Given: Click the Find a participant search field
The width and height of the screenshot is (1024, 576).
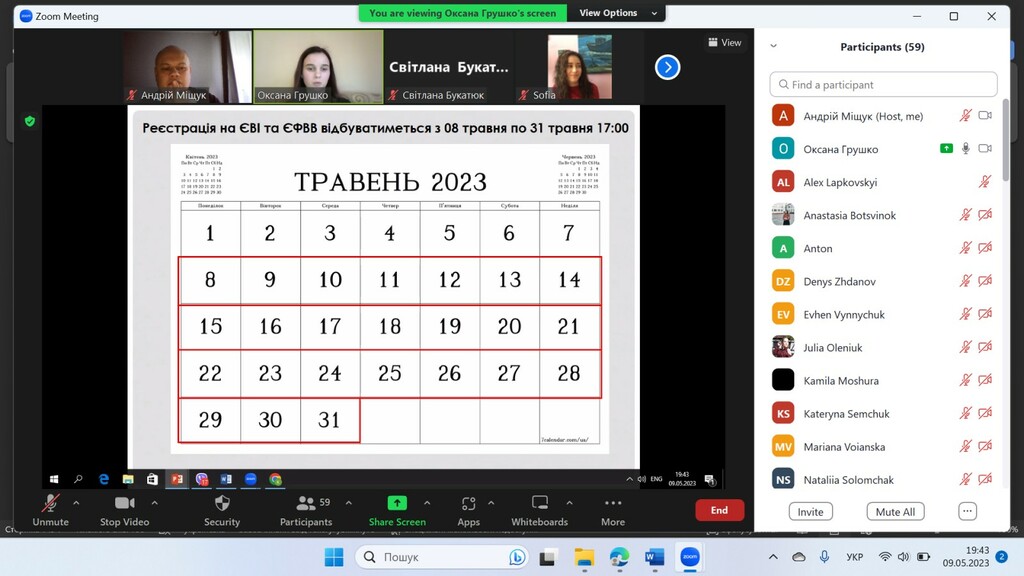Looking at the screenshot, I should tap(883, 85).
